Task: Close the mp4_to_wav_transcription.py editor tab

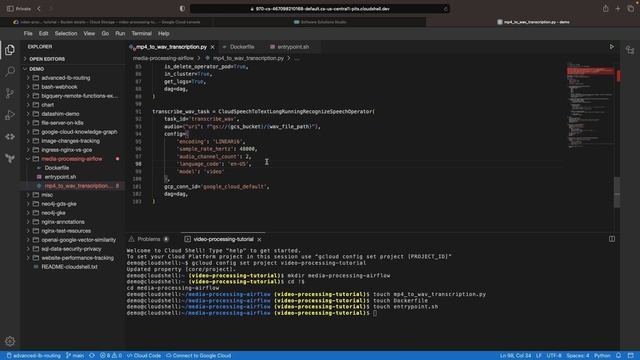Action: point(213,47)
